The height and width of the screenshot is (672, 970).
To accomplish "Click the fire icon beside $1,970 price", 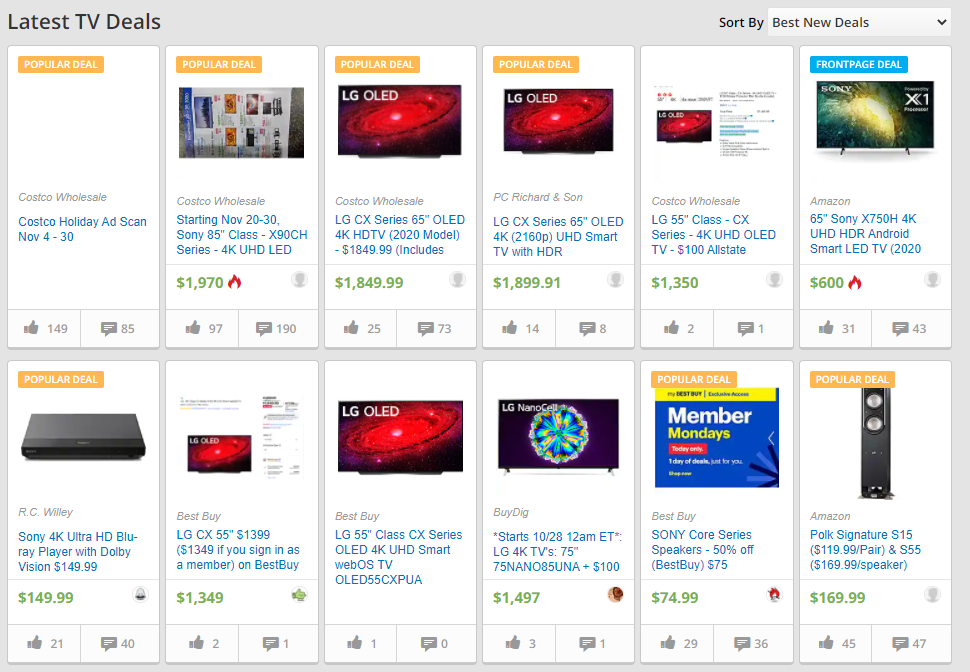I will 234,282.
